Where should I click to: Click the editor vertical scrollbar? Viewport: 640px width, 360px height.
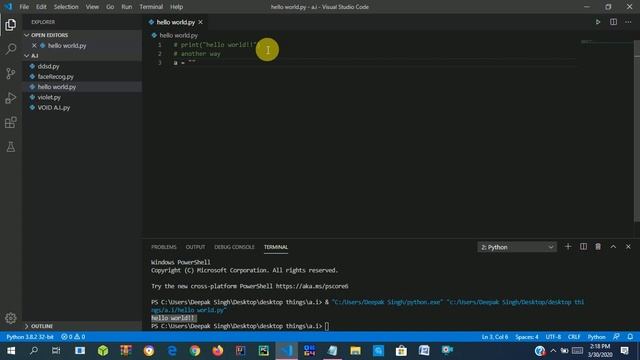(x=637, y=131)
